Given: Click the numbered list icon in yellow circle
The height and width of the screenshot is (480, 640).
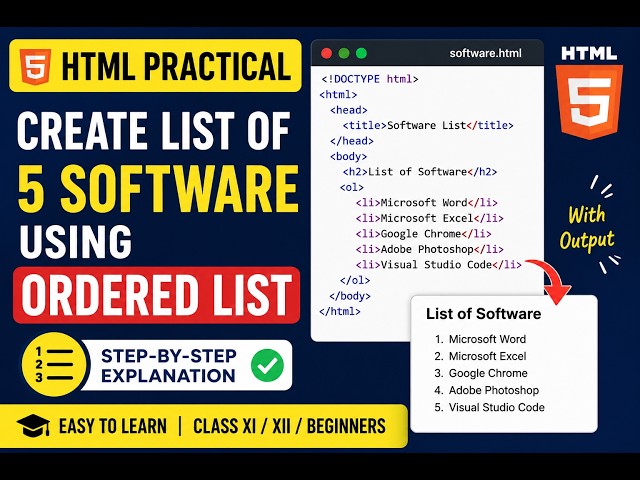Looking at the screenshot, I should (54, 364).
